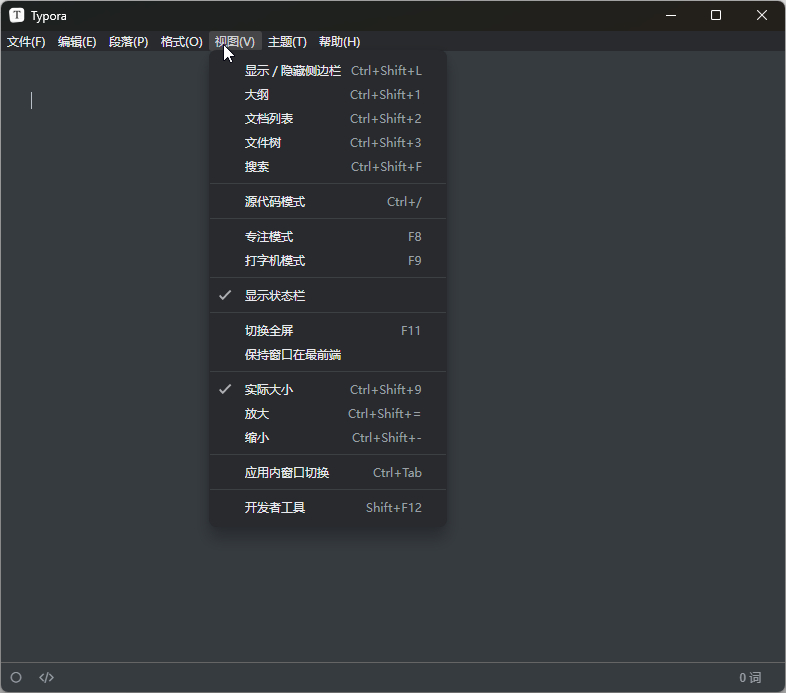
Task: Open the 段落(P) menu
Action: point(128,42)
